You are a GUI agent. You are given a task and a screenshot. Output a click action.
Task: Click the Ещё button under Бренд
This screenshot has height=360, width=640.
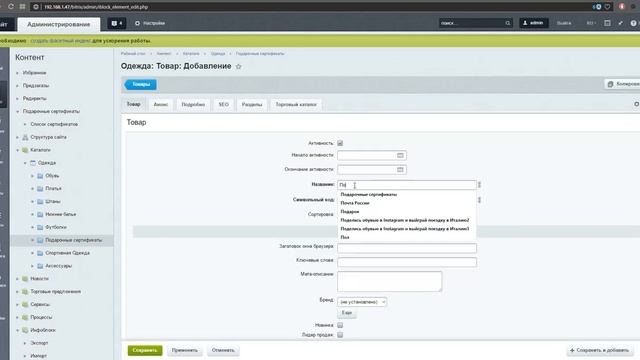(x=347, y=313)
